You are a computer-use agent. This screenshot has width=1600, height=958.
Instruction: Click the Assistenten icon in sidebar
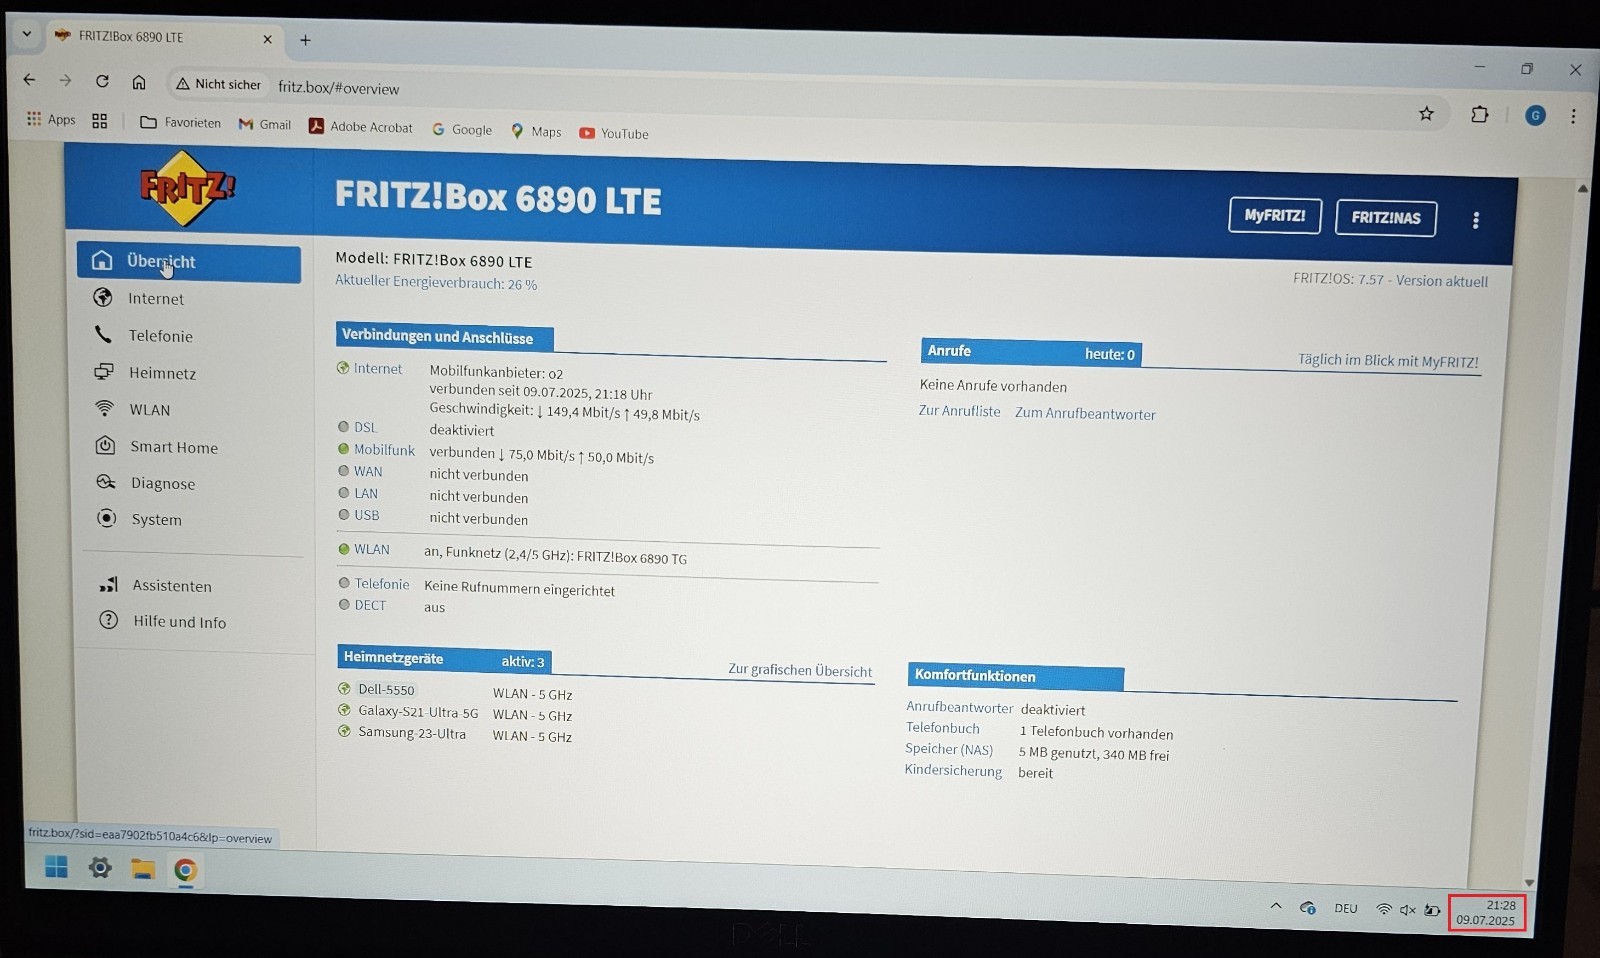click(108, 584)
